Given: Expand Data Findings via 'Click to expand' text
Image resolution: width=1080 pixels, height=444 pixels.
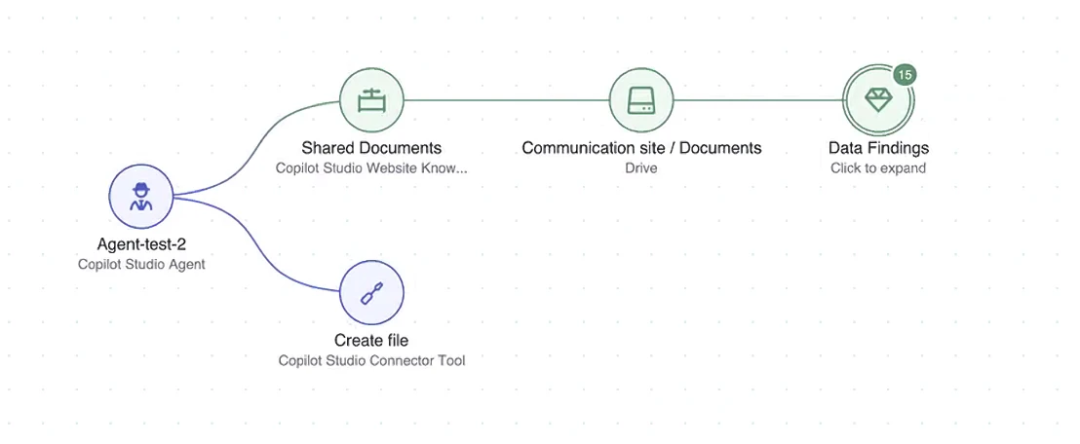Looking at the screenshot, I should pyautogui.click(x=878, y=168).
